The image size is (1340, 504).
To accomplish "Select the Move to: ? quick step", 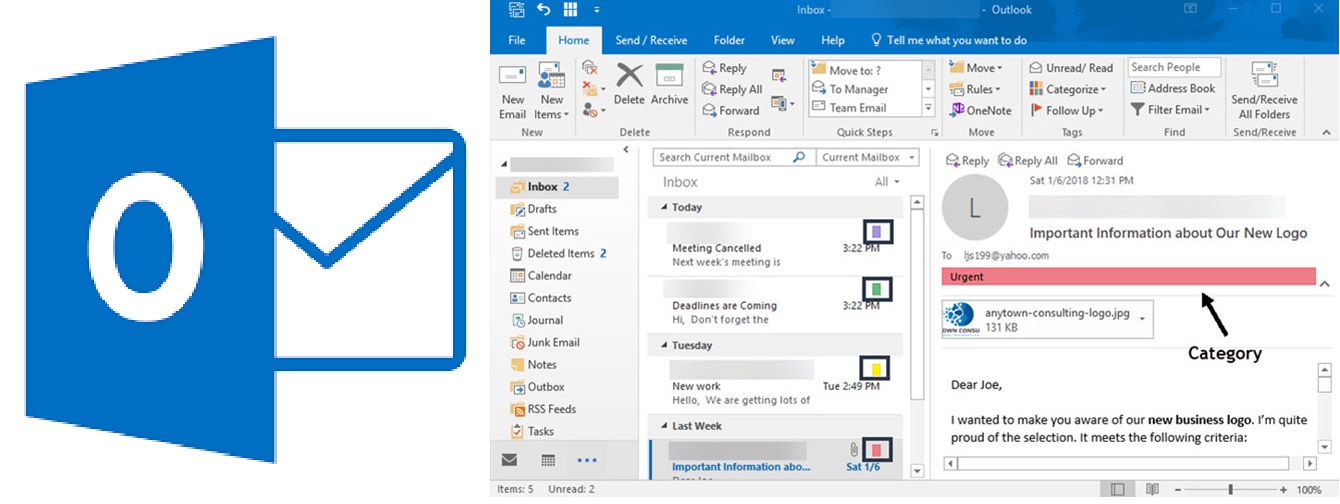I will tap(866, 70).
